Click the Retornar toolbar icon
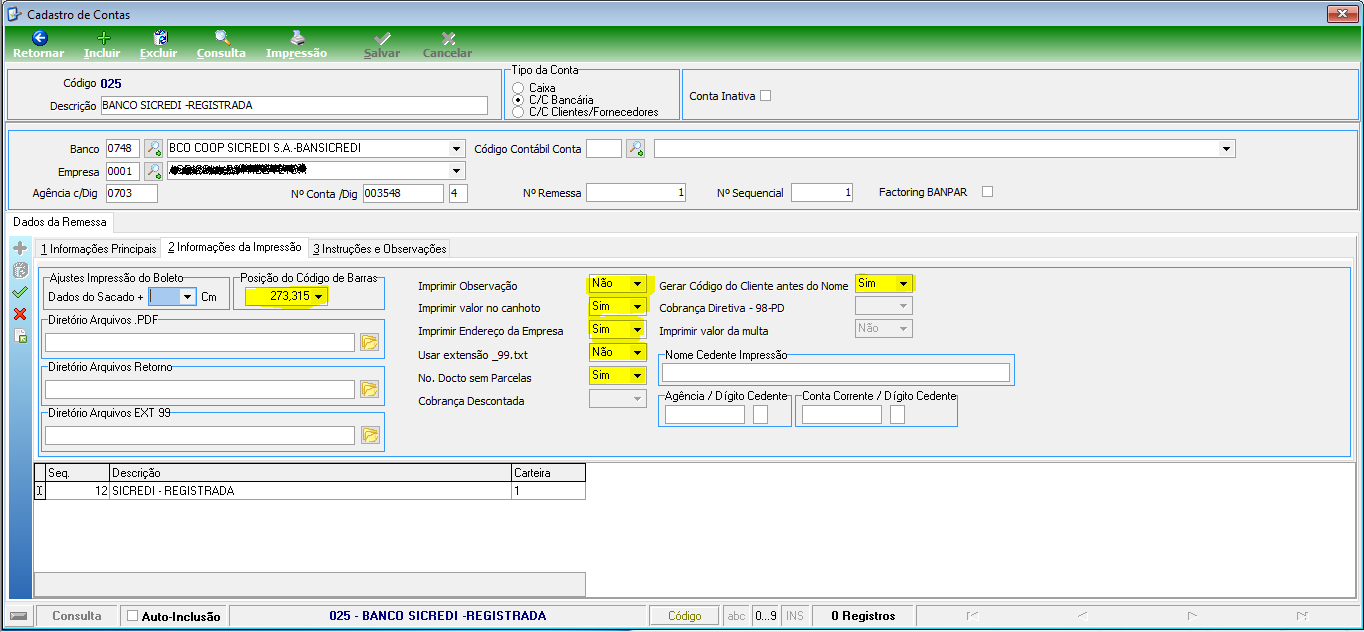Viewport: 1364px width, 632px height. [39, 38]
